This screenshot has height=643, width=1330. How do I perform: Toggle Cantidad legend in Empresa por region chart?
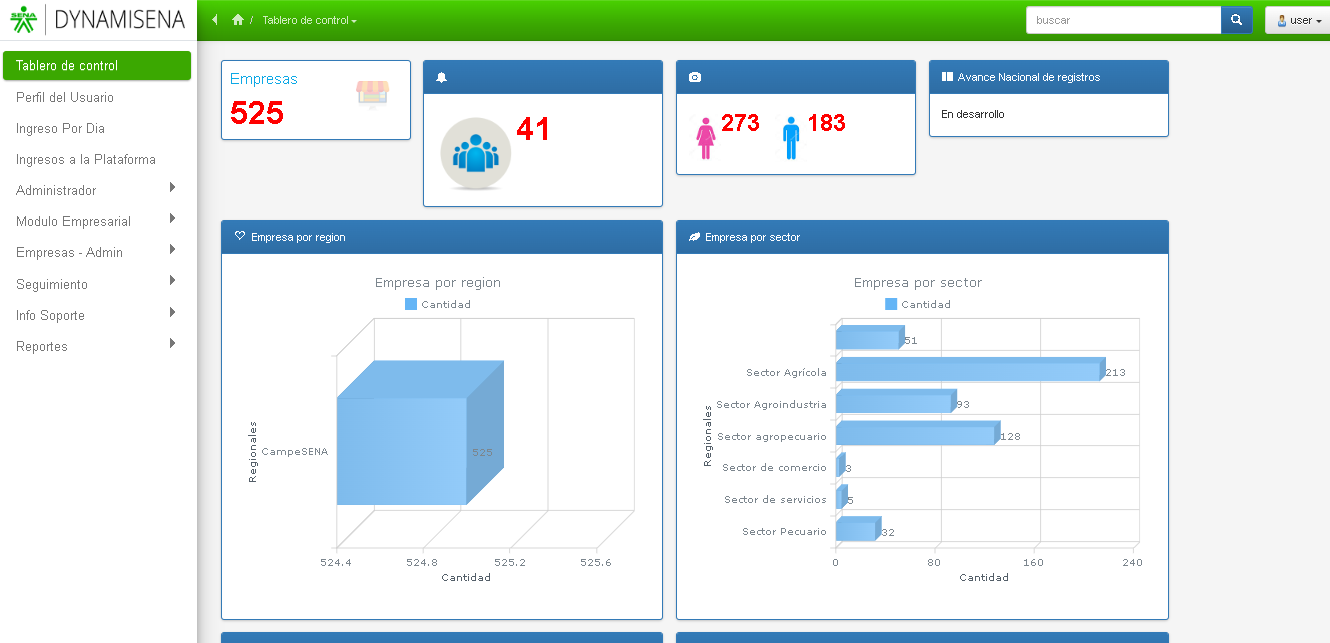click(x=438, y=305)
